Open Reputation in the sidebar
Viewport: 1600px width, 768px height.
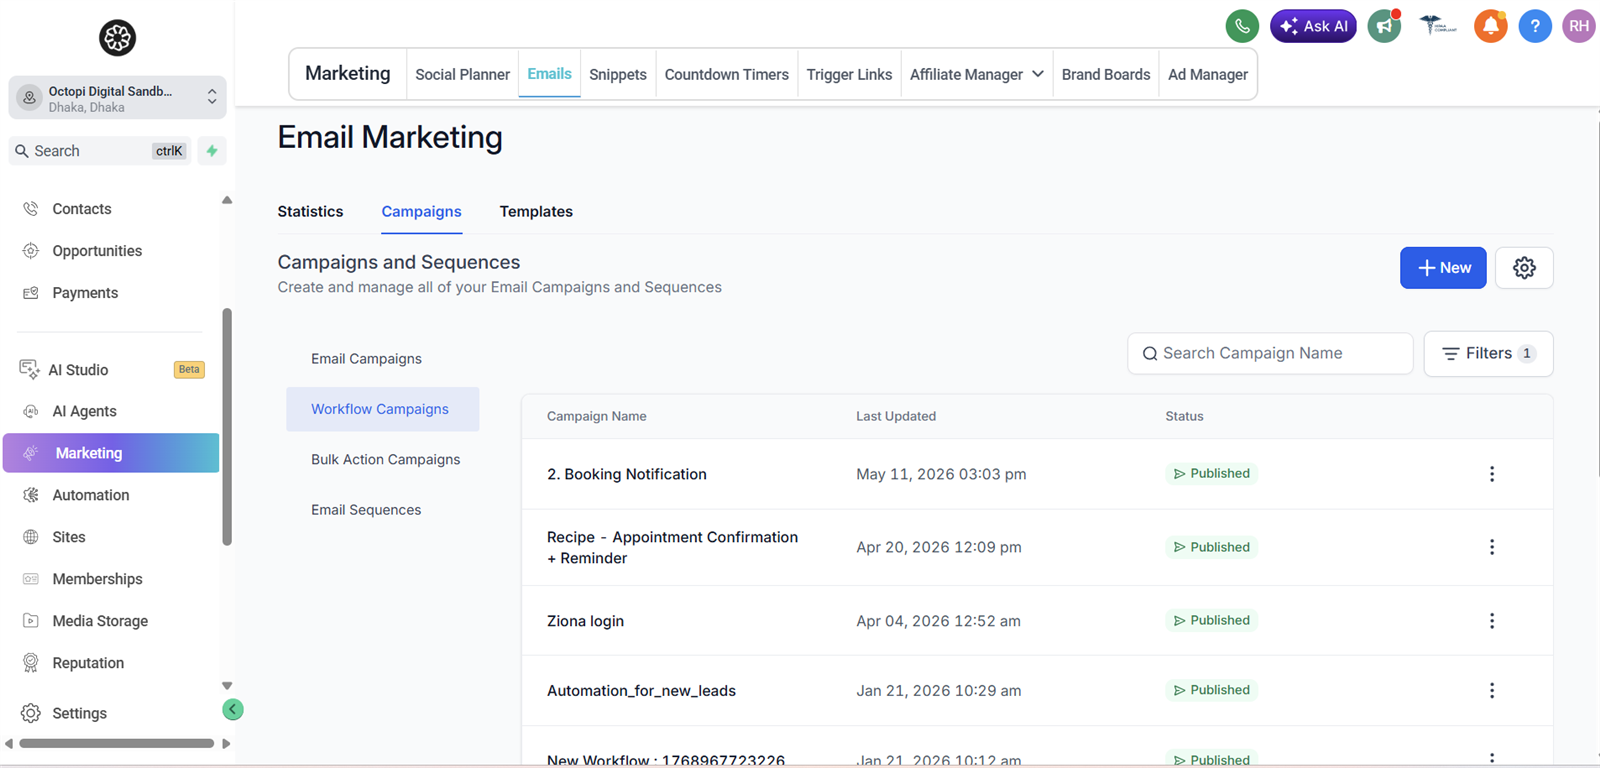[x=88, y=663]
